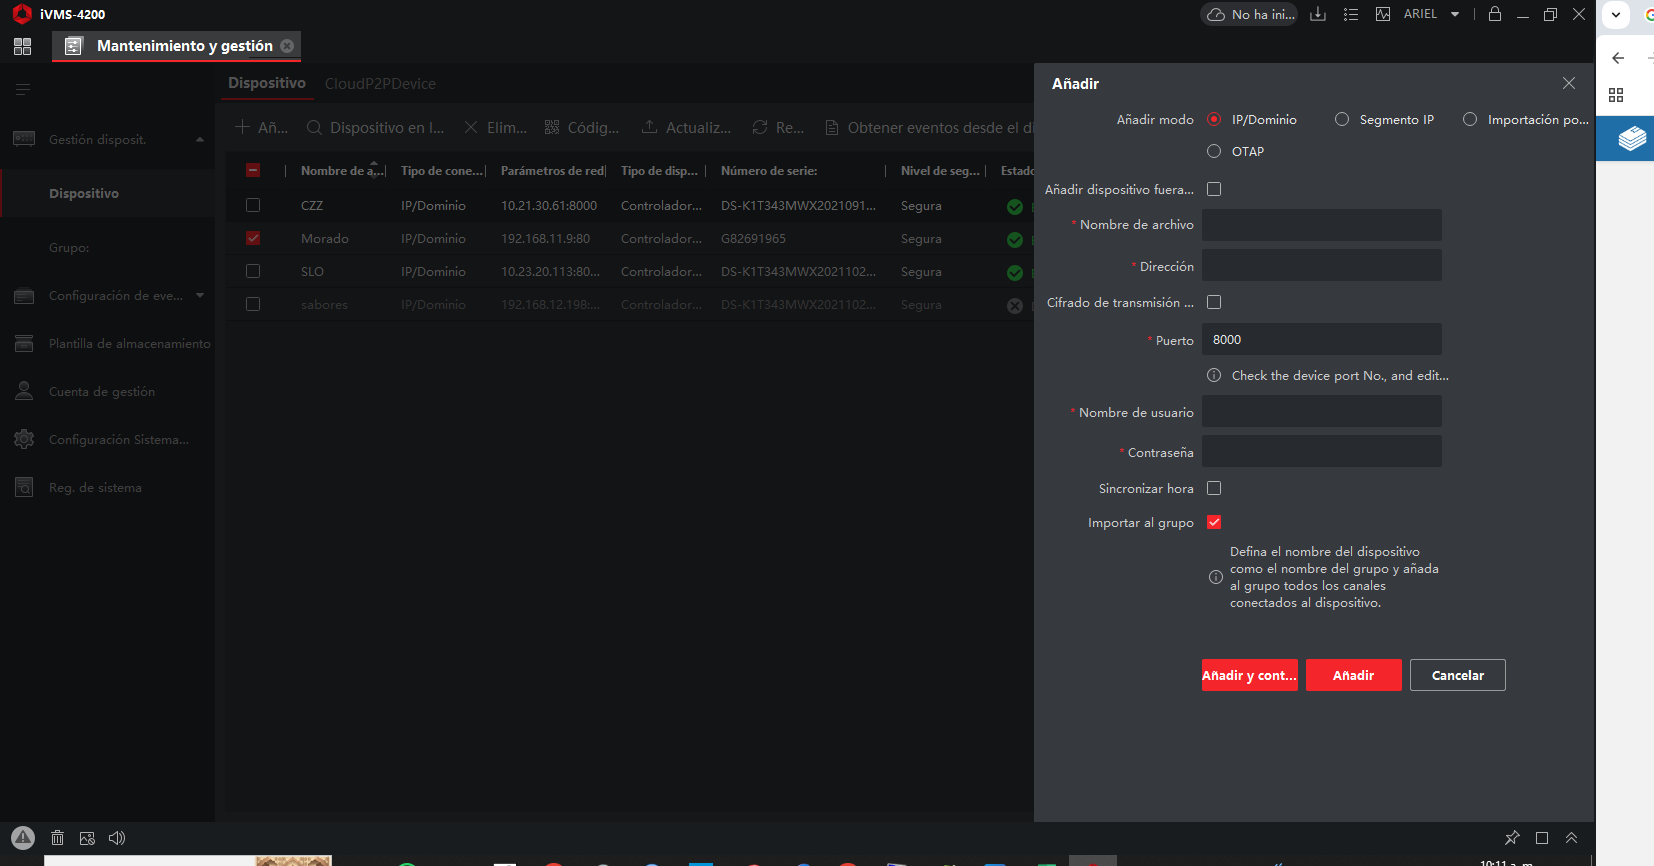Click the Cancelar button
Image resolution: width=1654 pixels, height=866 pixels.
point(1457,675)
